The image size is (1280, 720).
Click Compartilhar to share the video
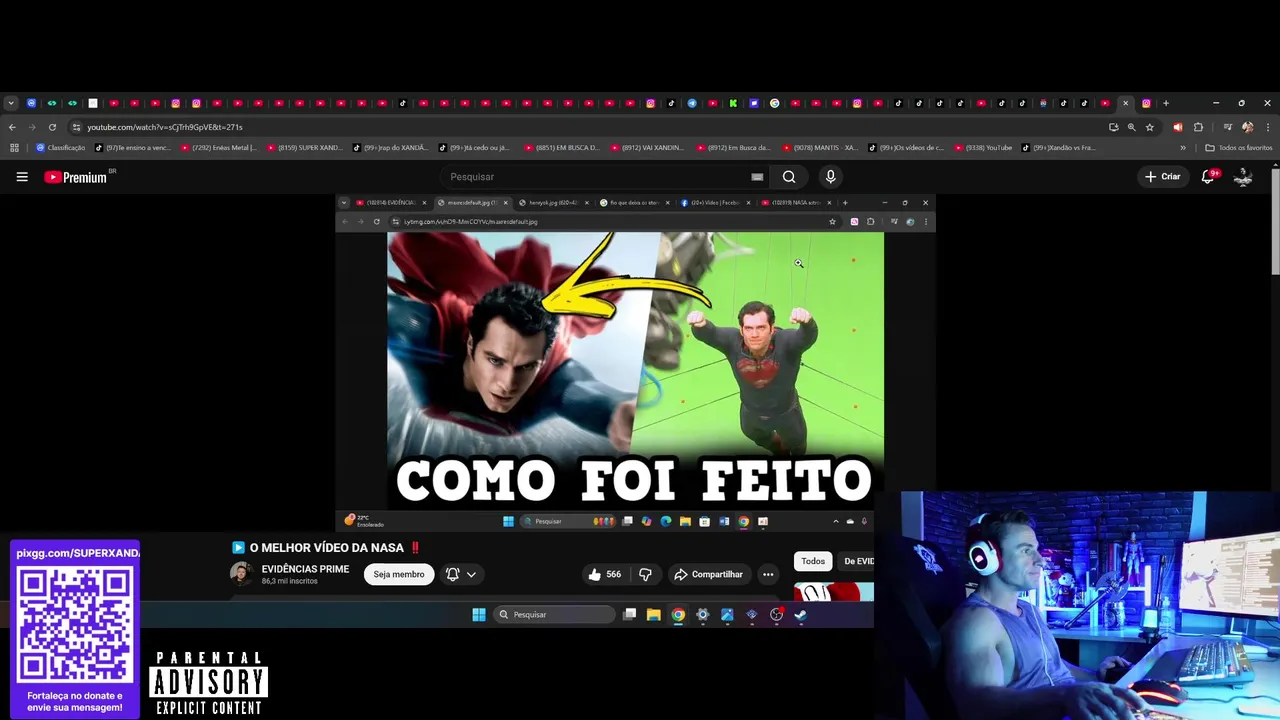(x=708, y=574)
